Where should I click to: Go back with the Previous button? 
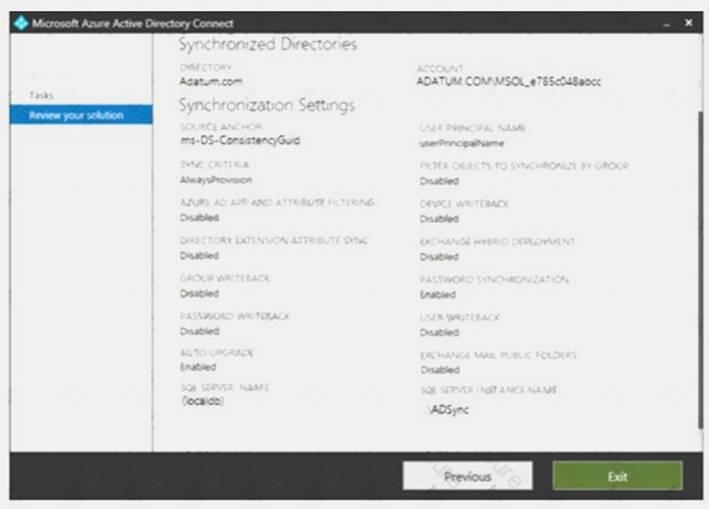[x=468, y=476]
